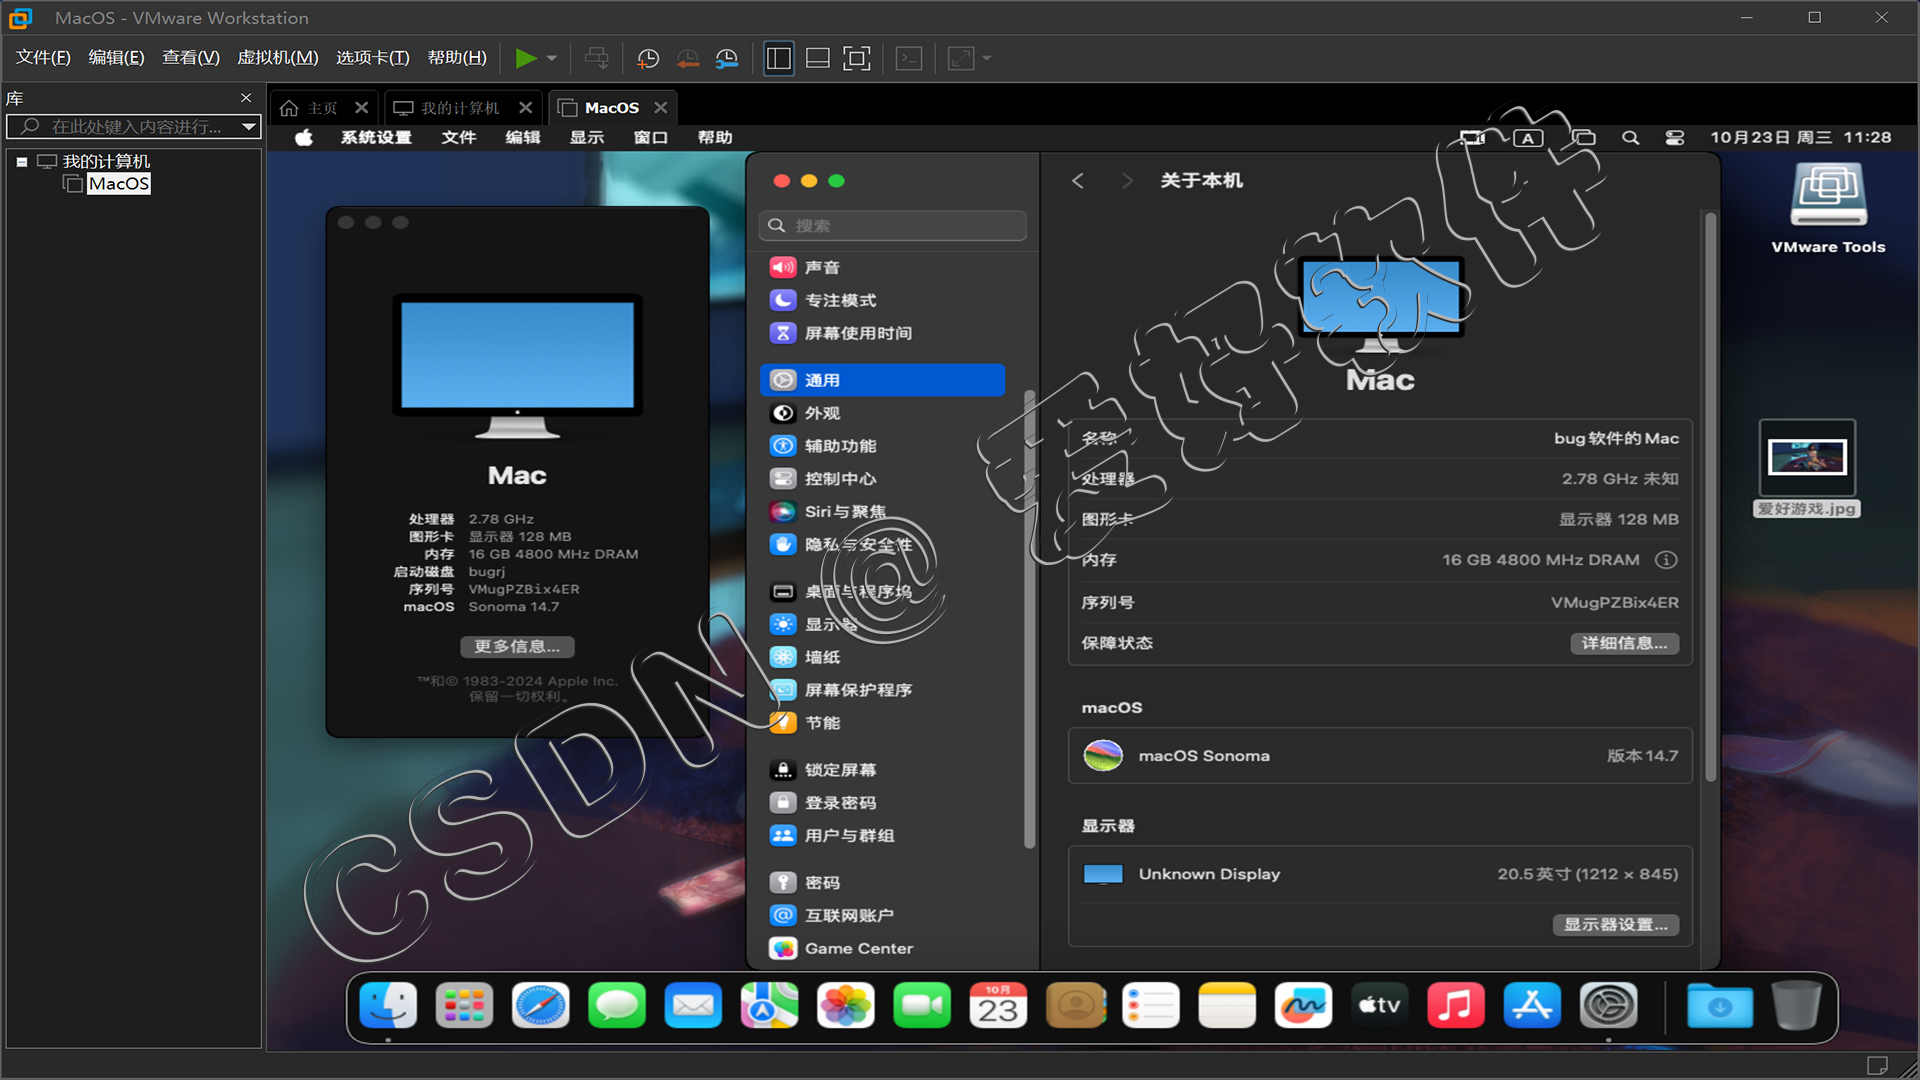Open the 窗口 menu in macOS menubar
Viewport: 1920px width, 1080px height.
tap(651, 138)
